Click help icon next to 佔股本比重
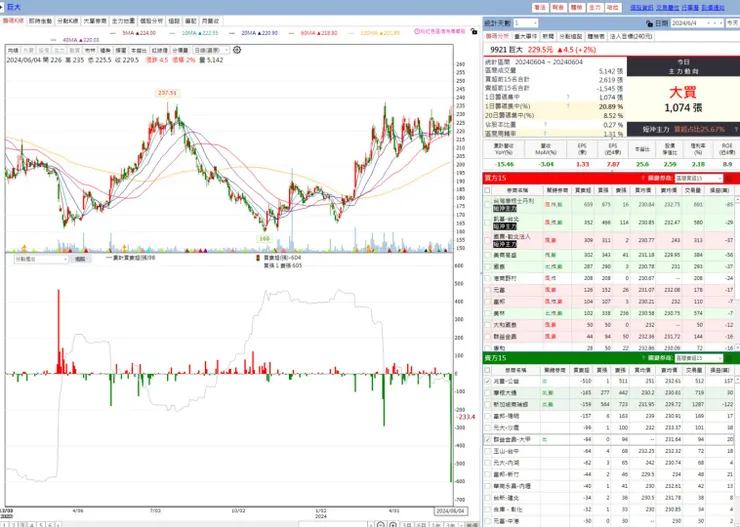Image resolution: width=740 pixels, height=527 pixels. point(545,125)
